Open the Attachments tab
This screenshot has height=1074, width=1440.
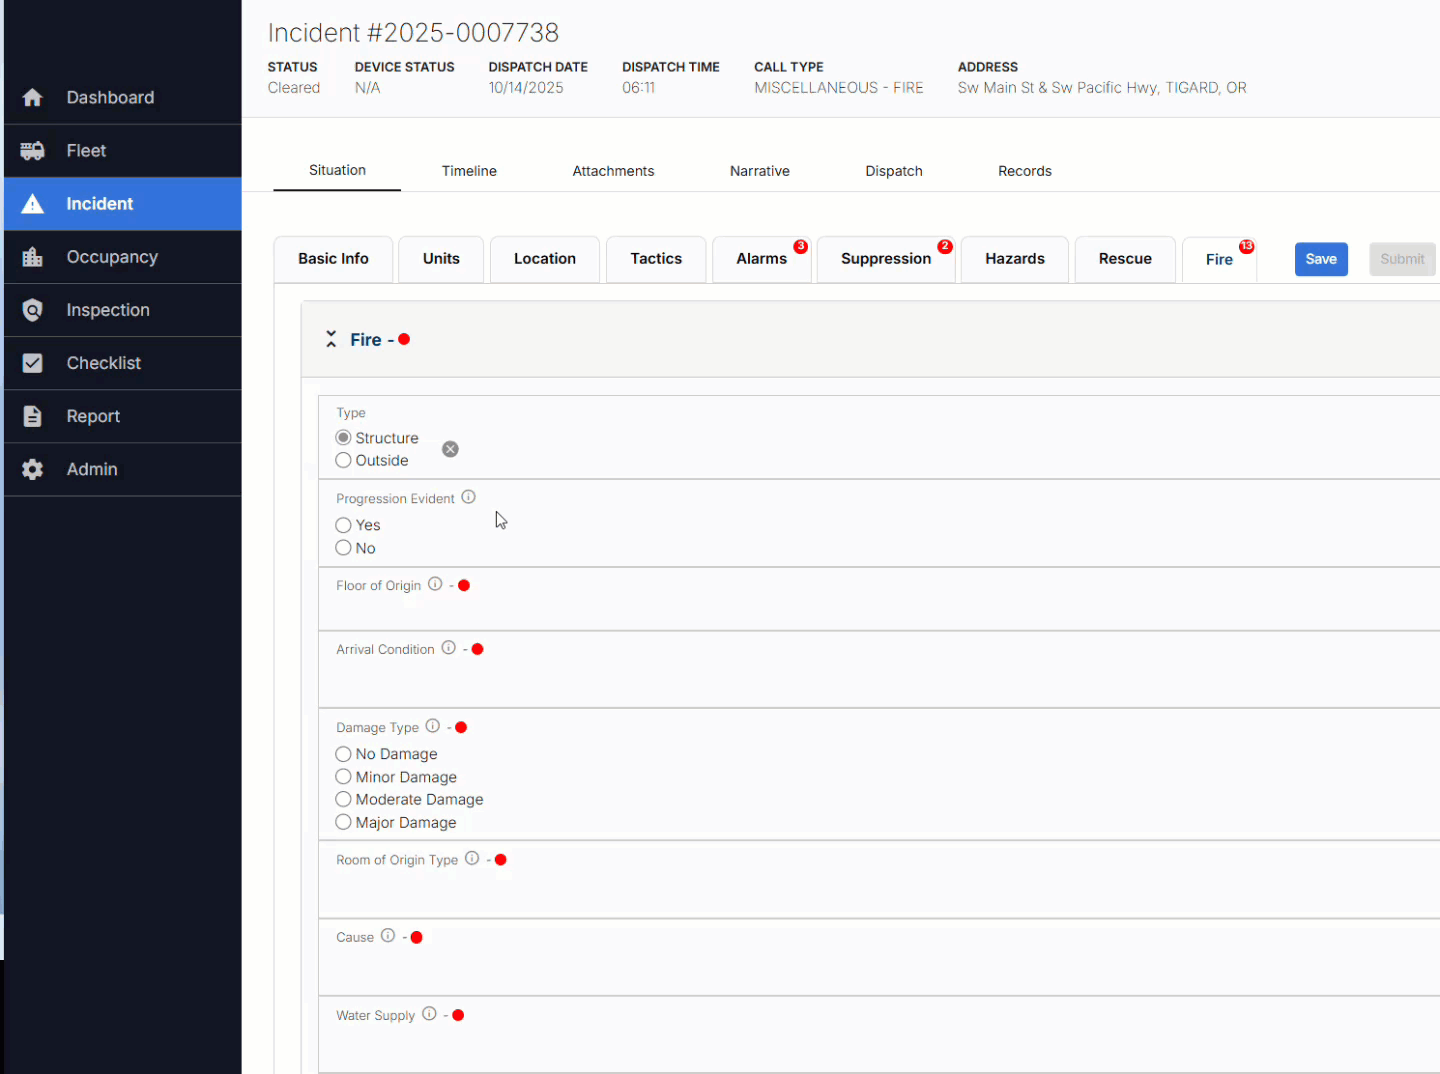(613, 171)
